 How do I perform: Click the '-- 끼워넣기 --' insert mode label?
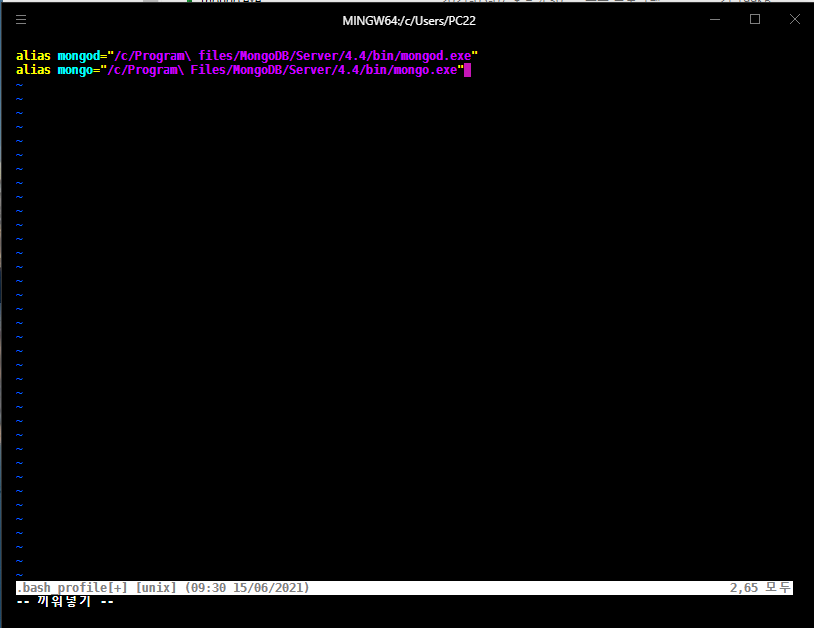point(65,602)
